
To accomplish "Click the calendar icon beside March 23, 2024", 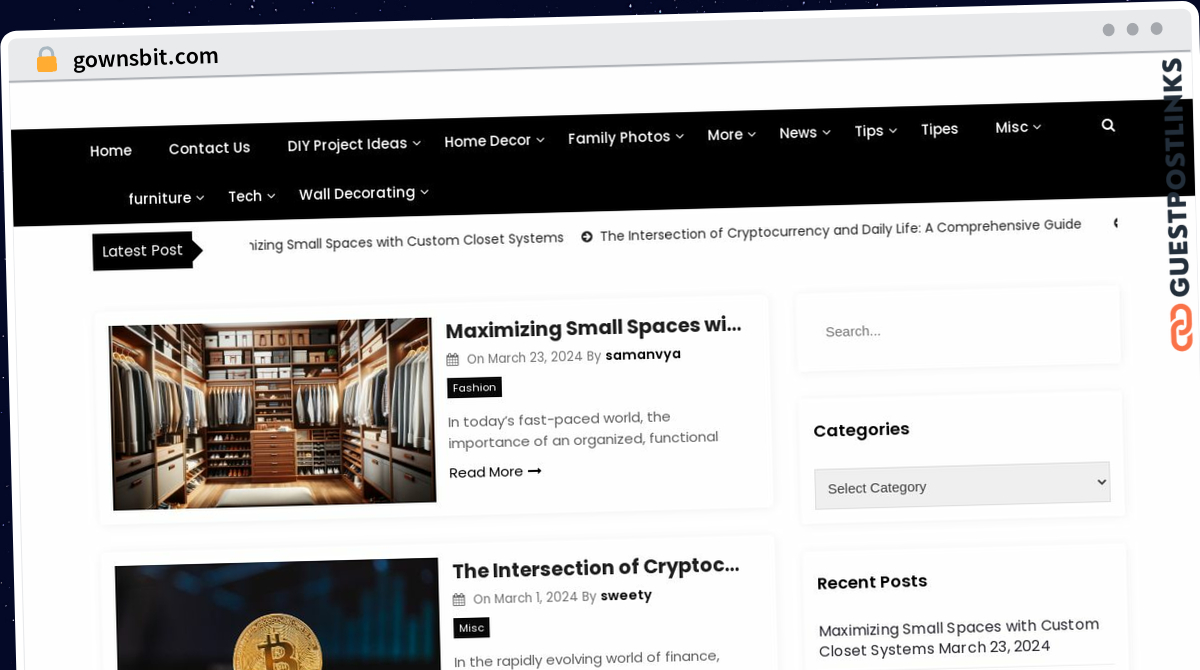I will pos(453,359).
